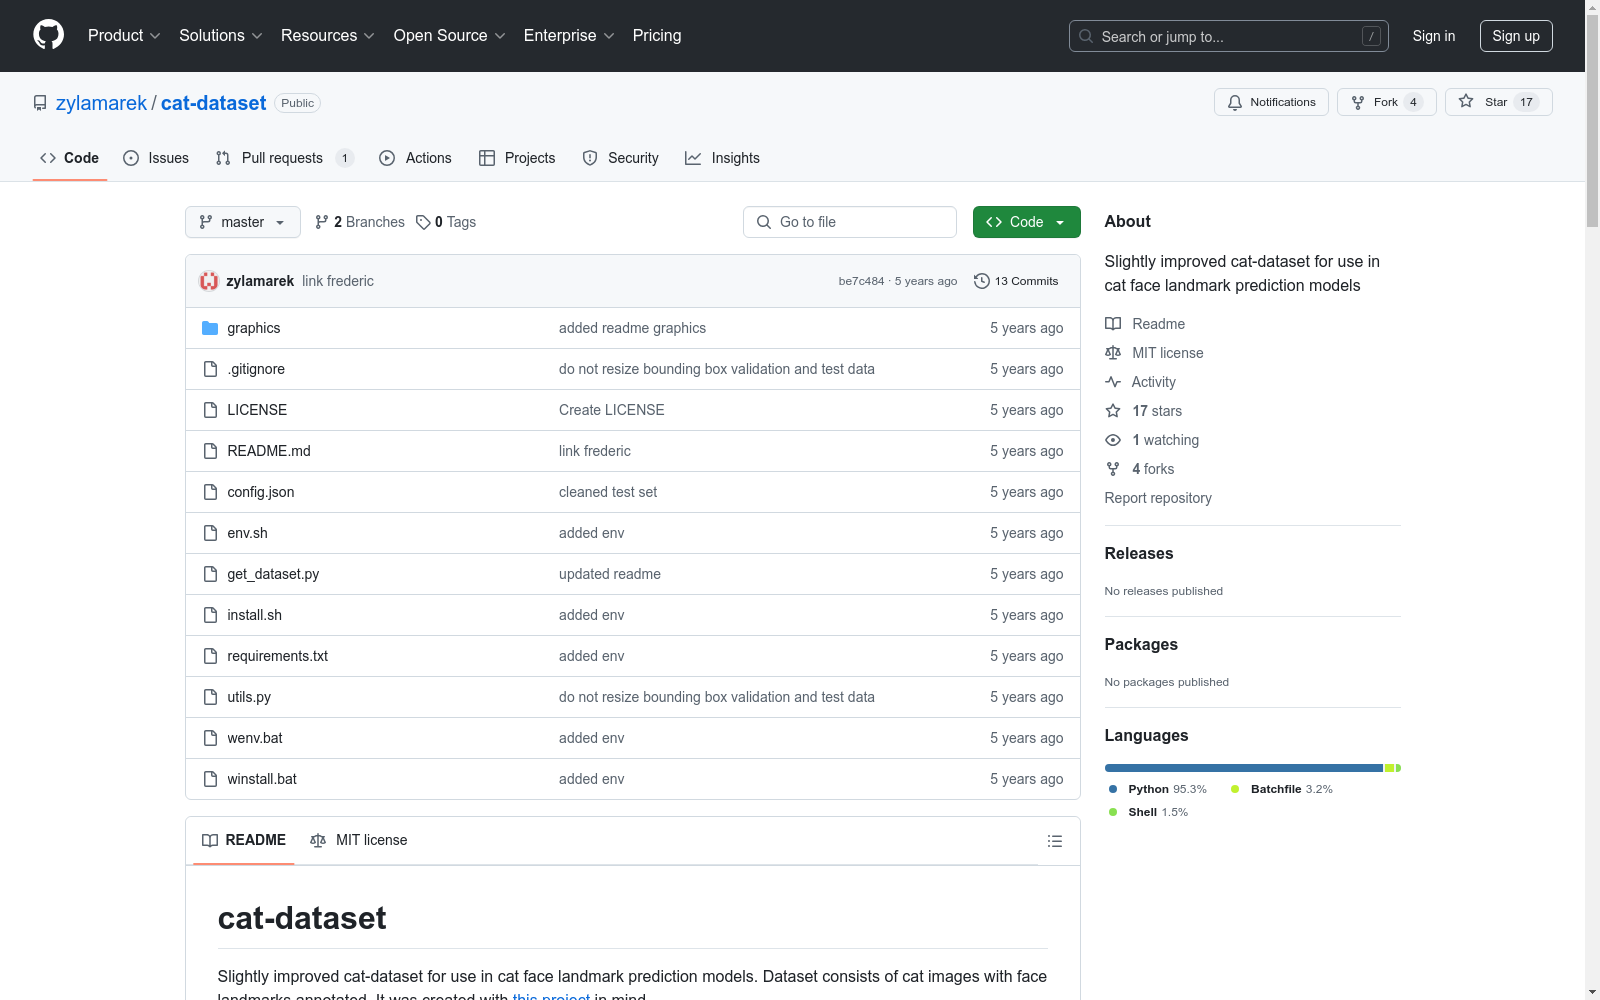Open the README outline list icon
This screenshot has width=1600, height=1000.
click(x=1055, y=841)
